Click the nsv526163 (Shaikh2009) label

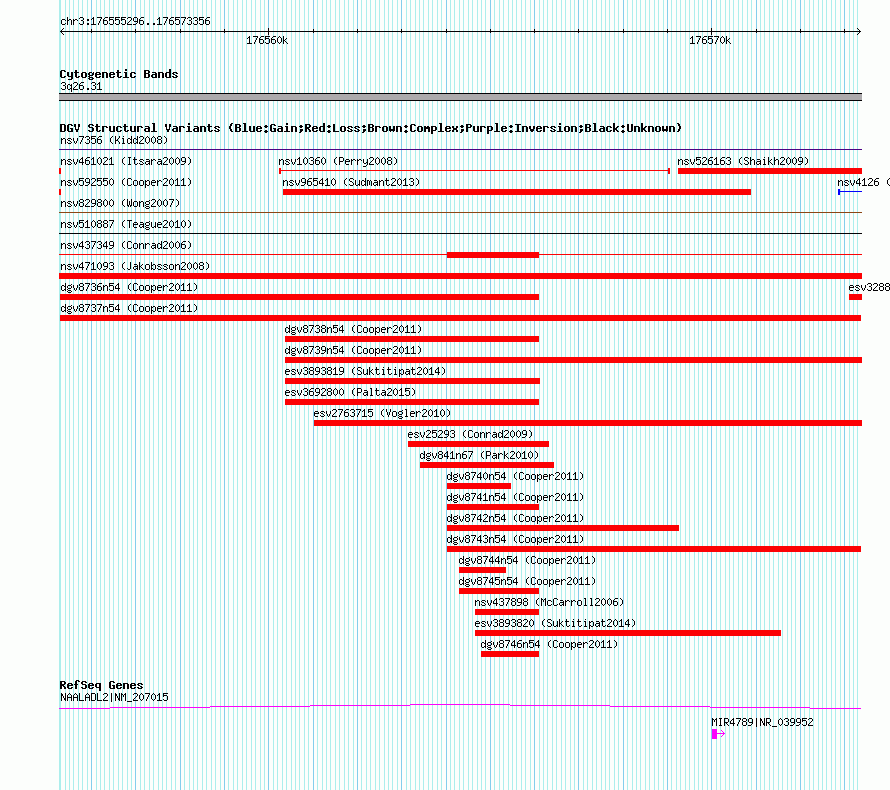coord(743,161)
